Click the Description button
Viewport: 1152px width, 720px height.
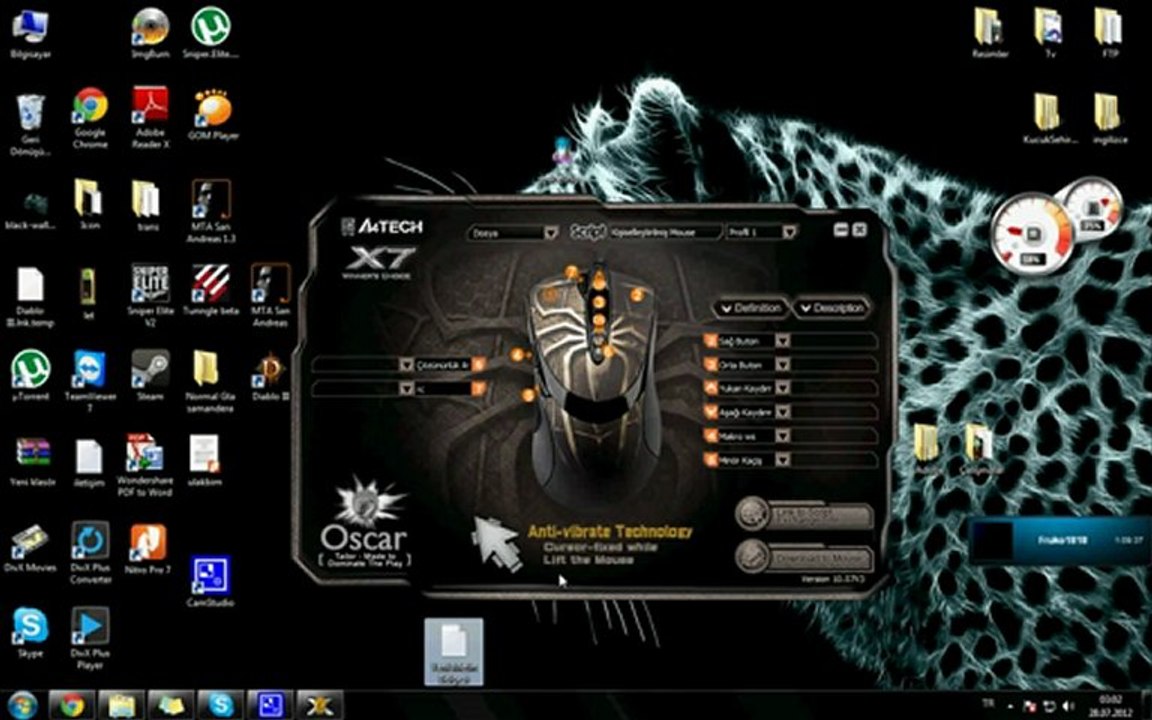[x=832, y=308]
